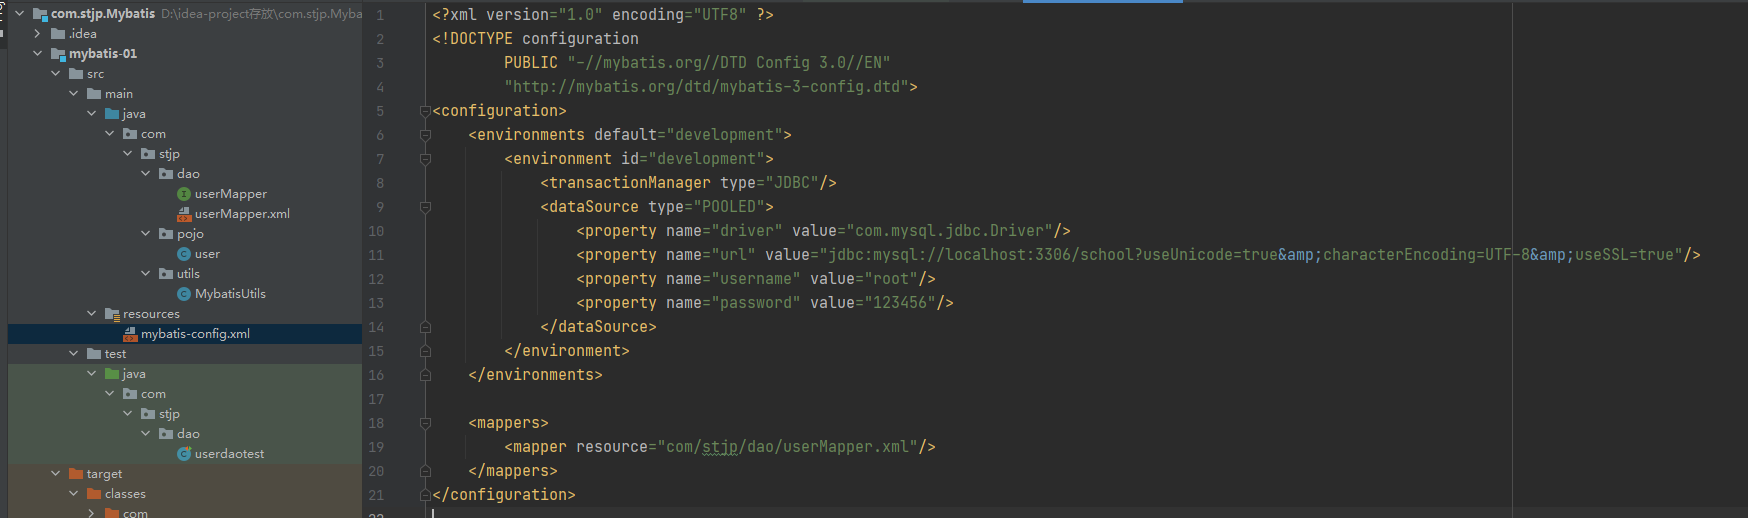This screenshot has height=518, width=1748.
Task: Collapse the mybatis-01 module chevron
Action: pyautogui.click(x=37, y=54)
